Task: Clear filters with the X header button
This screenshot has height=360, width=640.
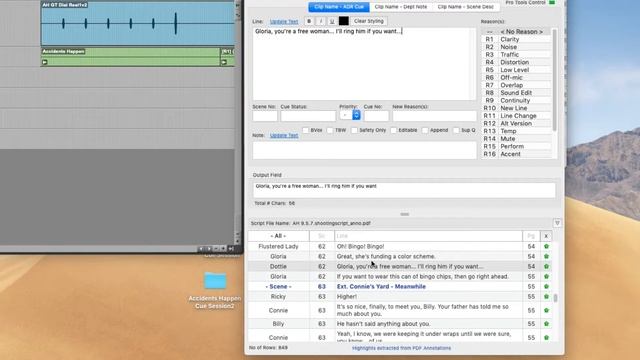Action: pos(546,236)
